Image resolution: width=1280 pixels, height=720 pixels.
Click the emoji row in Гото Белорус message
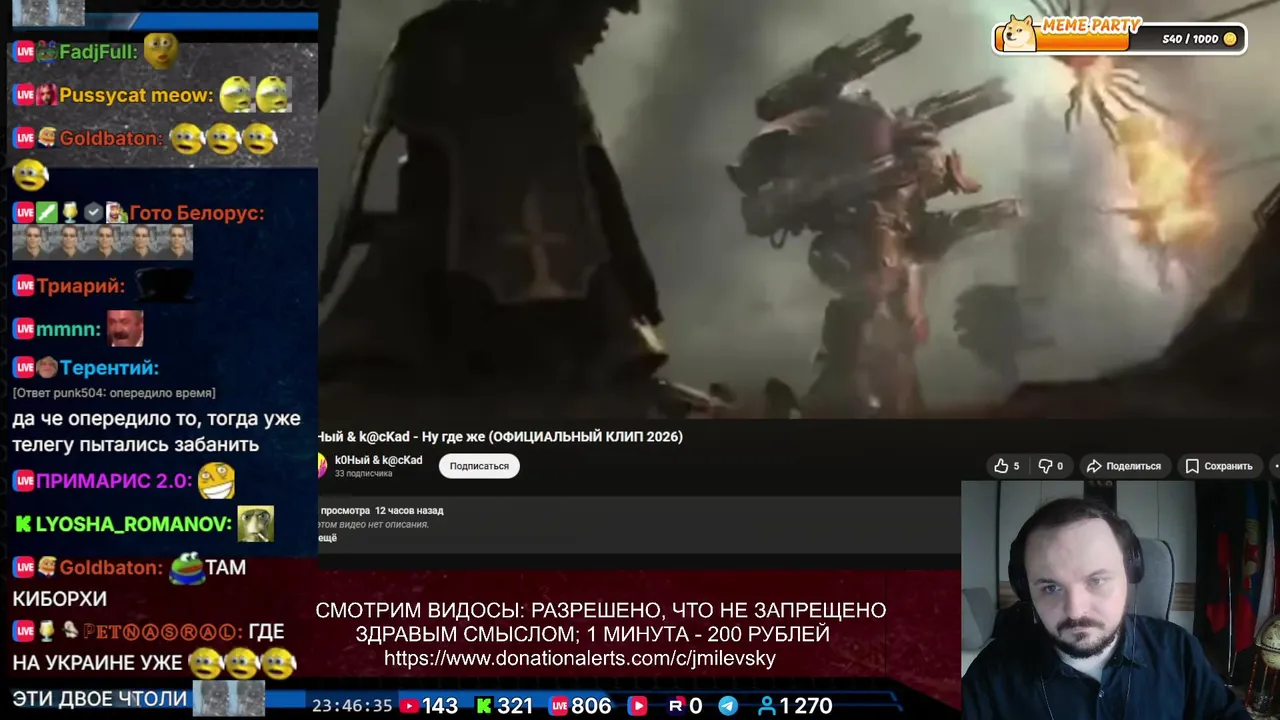pos(102,242)
